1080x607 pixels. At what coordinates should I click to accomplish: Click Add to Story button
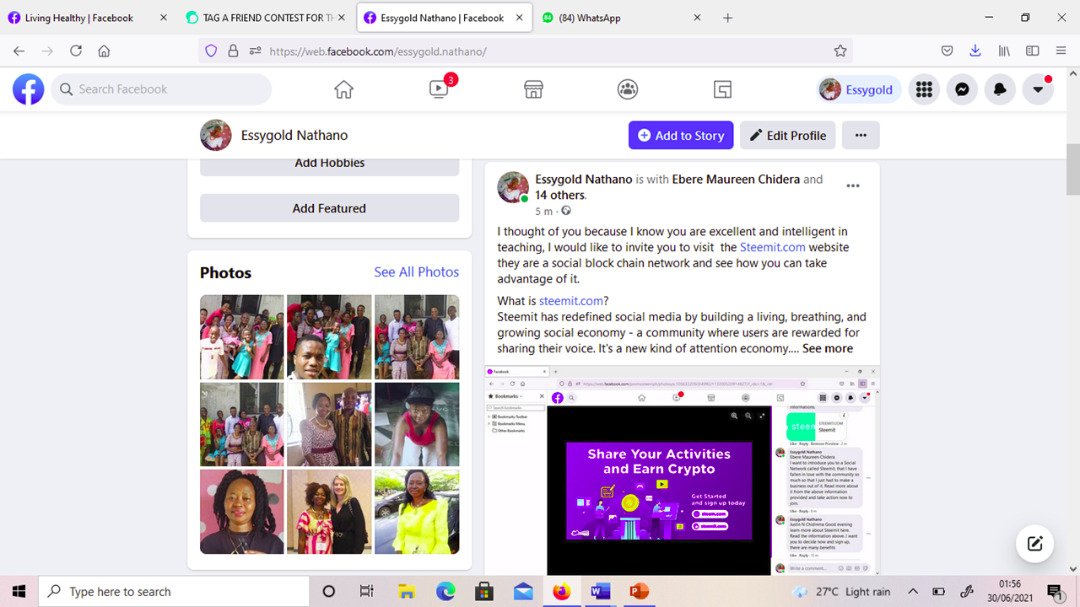[x=681, y=135]
